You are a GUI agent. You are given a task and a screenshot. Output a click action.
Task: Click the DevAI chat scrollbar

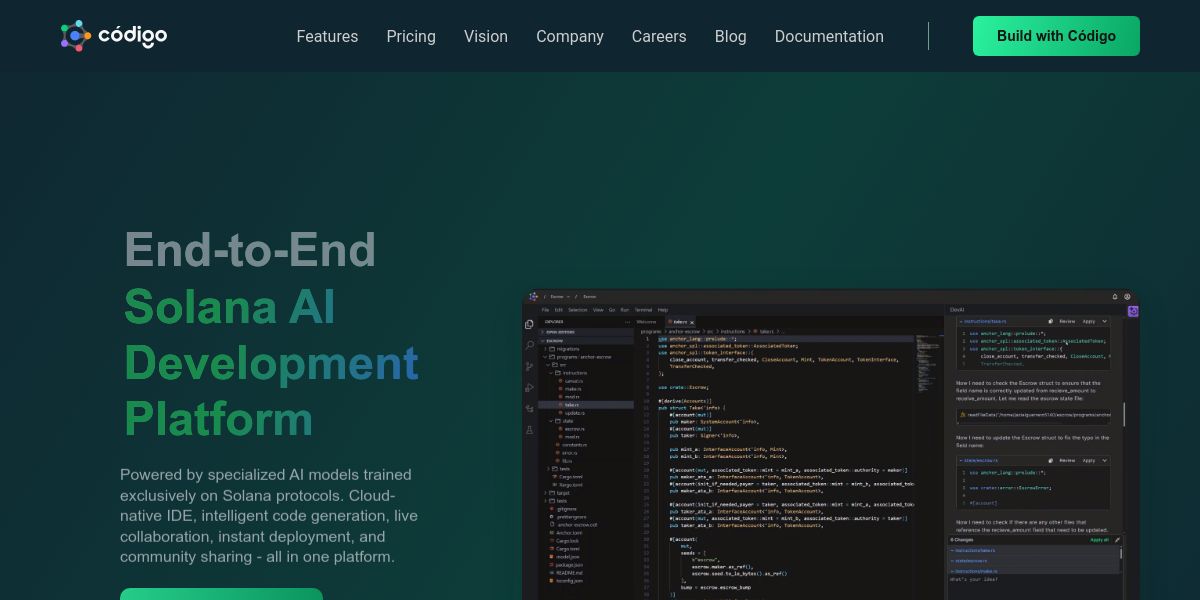1125,413
